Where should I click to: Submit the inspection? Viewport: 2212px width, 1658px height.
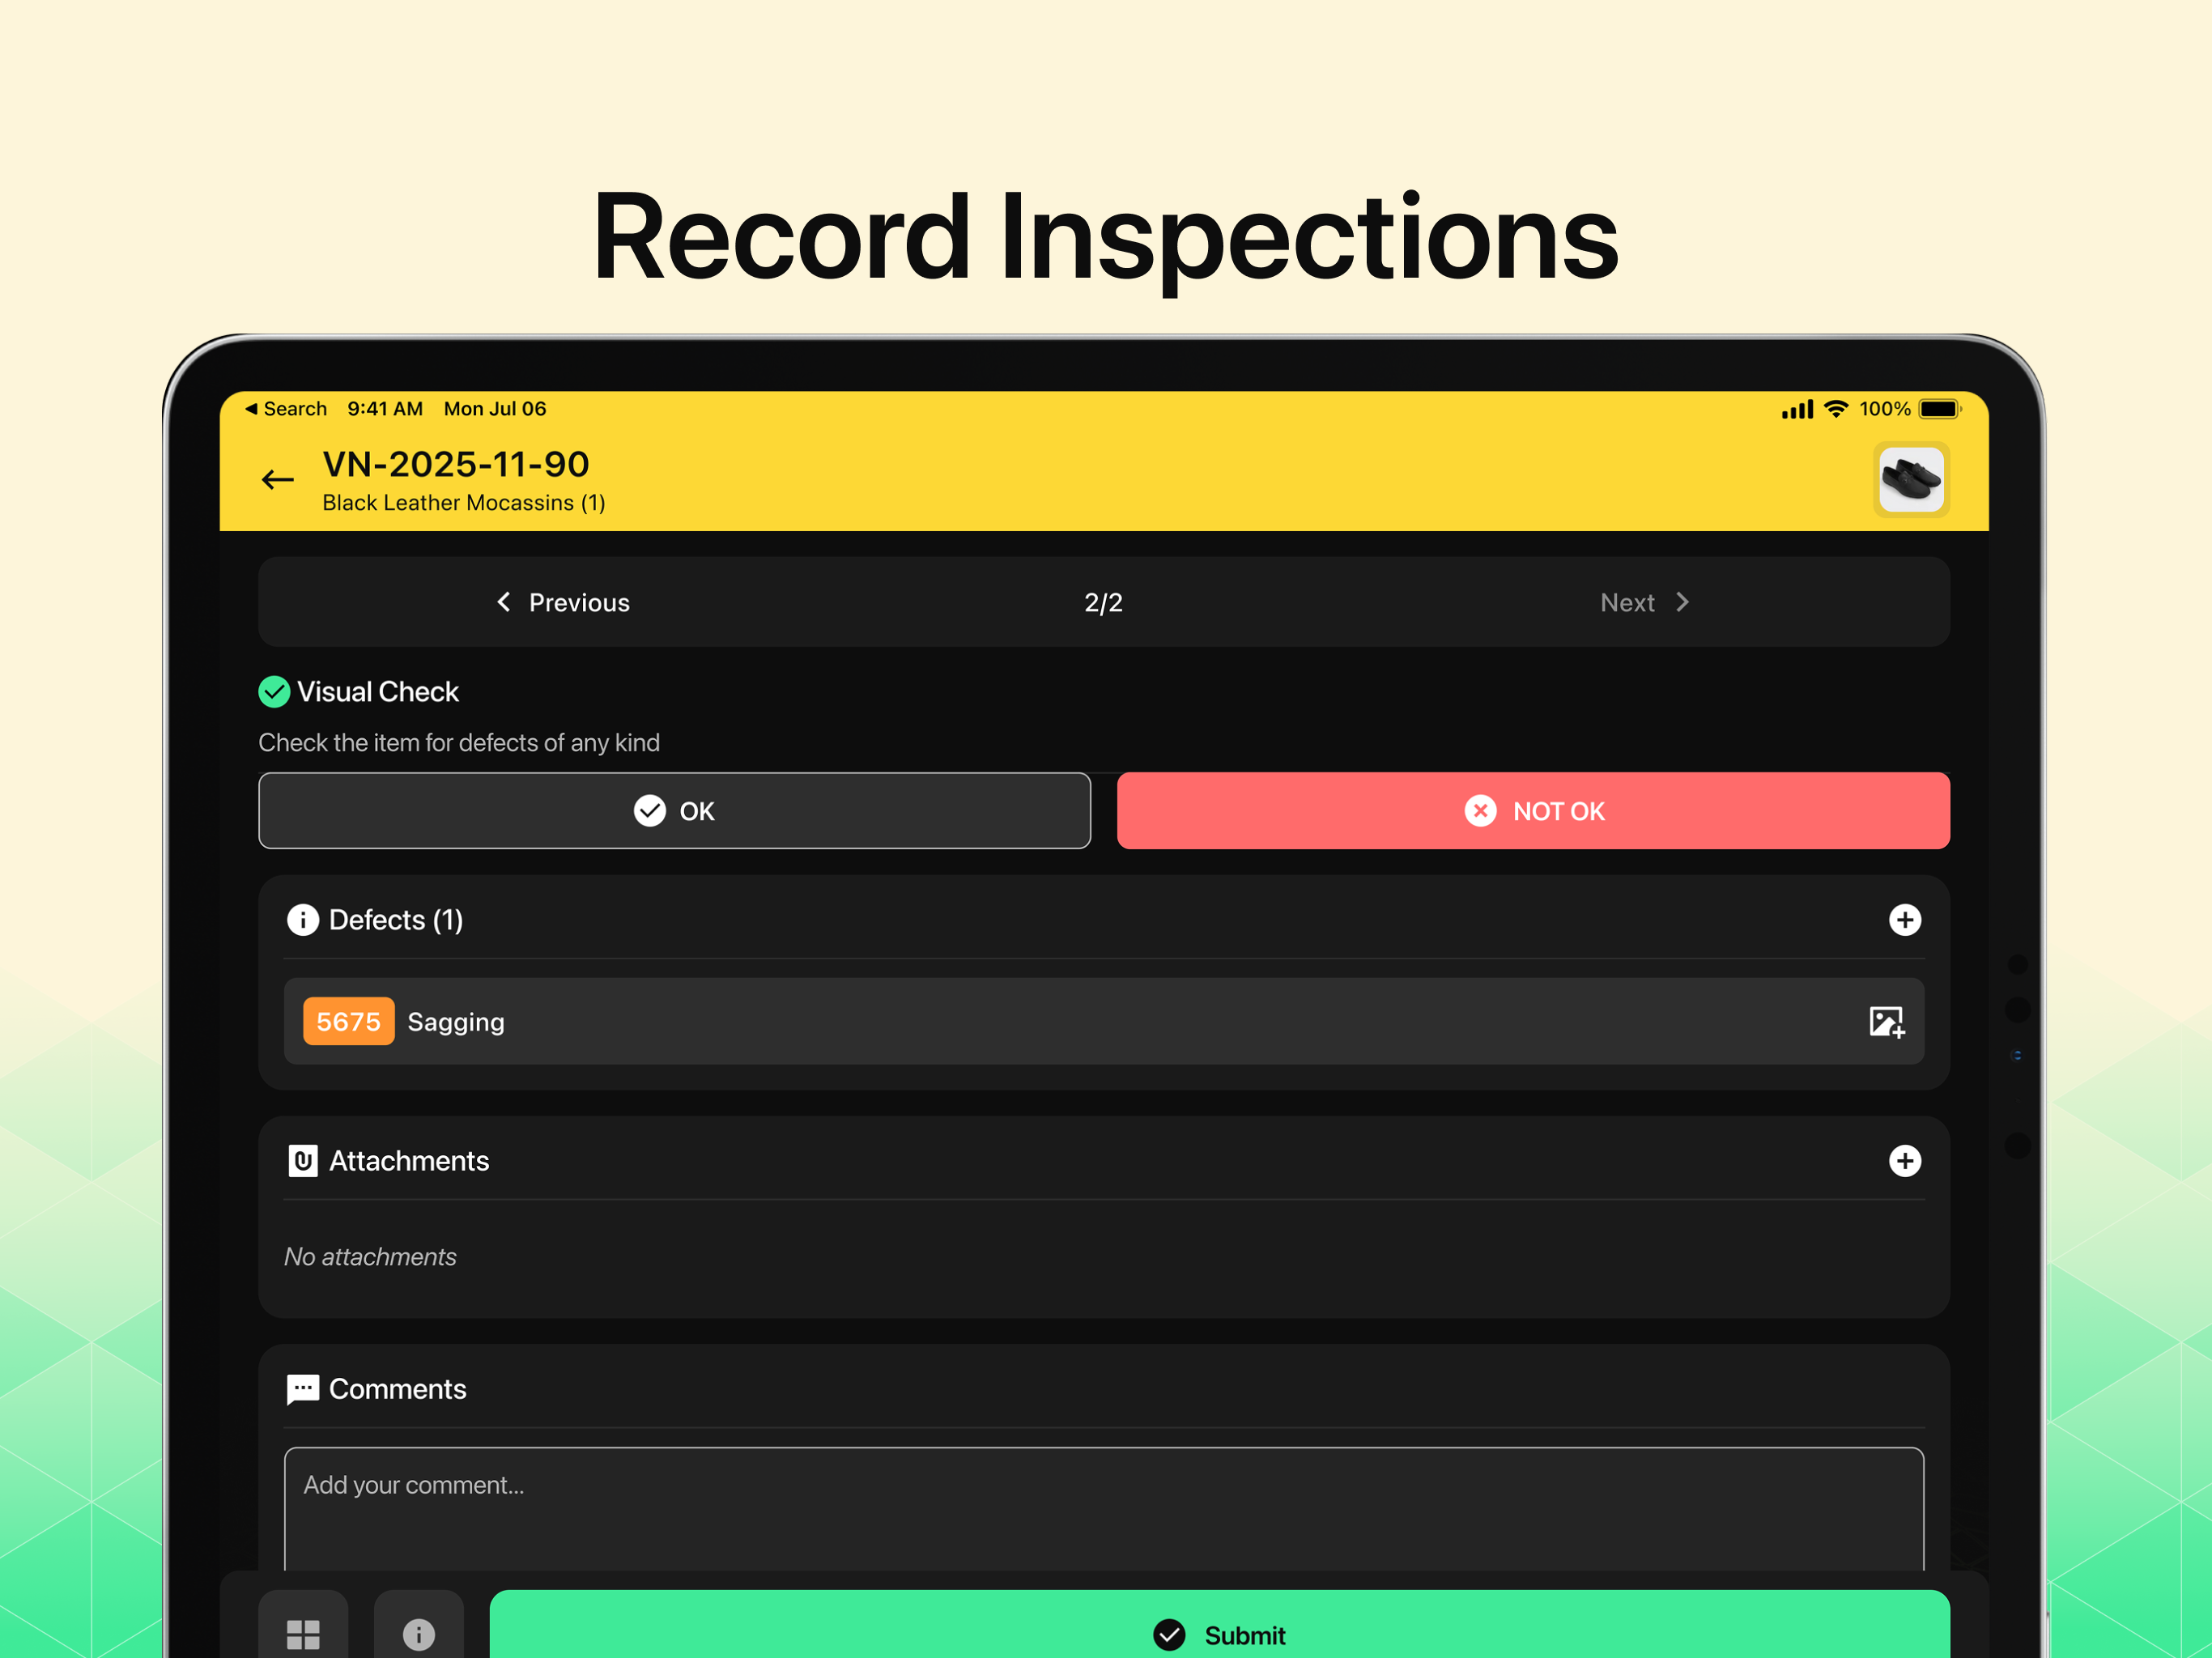click(1219, 1626)
